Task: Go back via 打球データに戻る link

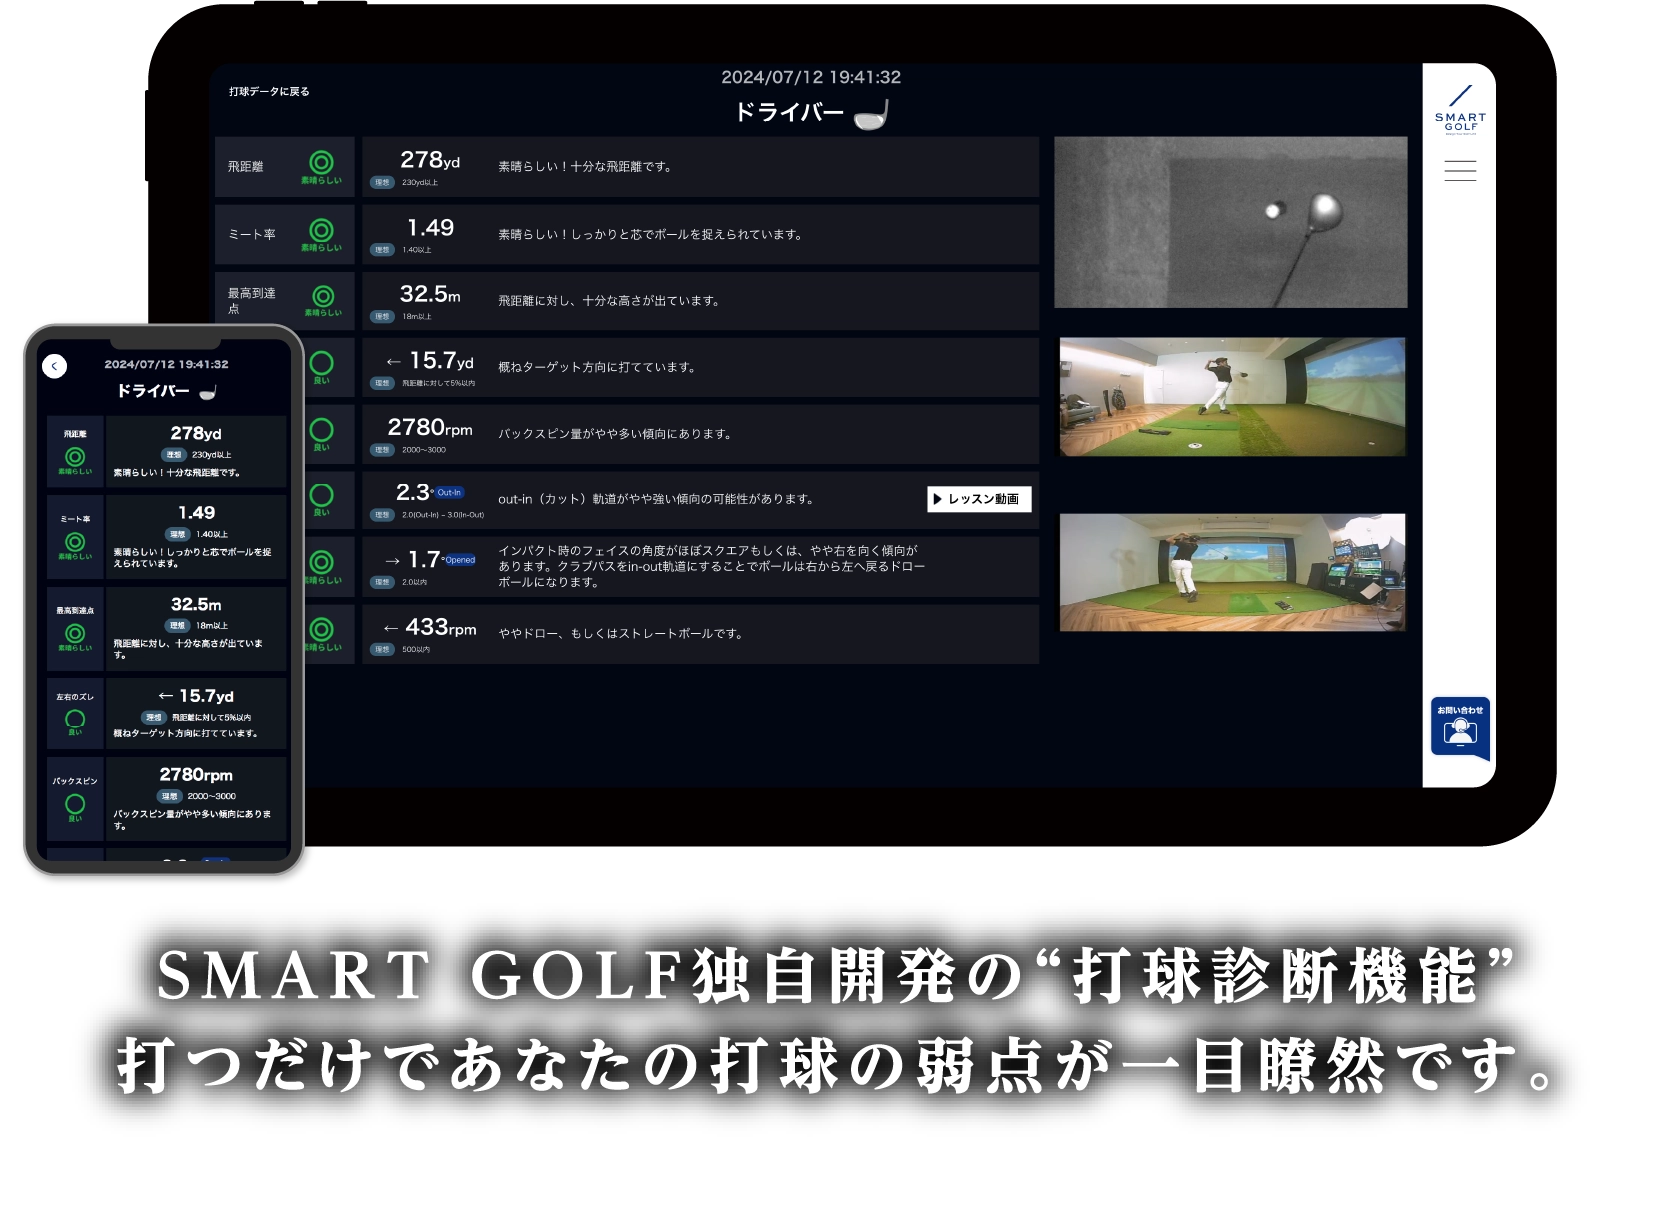Action: point(269,92)
